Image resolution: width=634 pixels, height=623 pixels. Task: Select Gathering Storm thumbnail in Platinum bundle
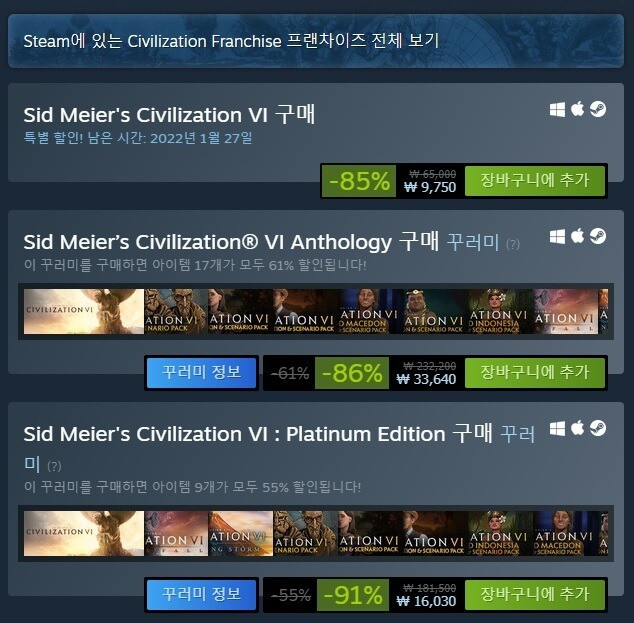pos(241,533)
